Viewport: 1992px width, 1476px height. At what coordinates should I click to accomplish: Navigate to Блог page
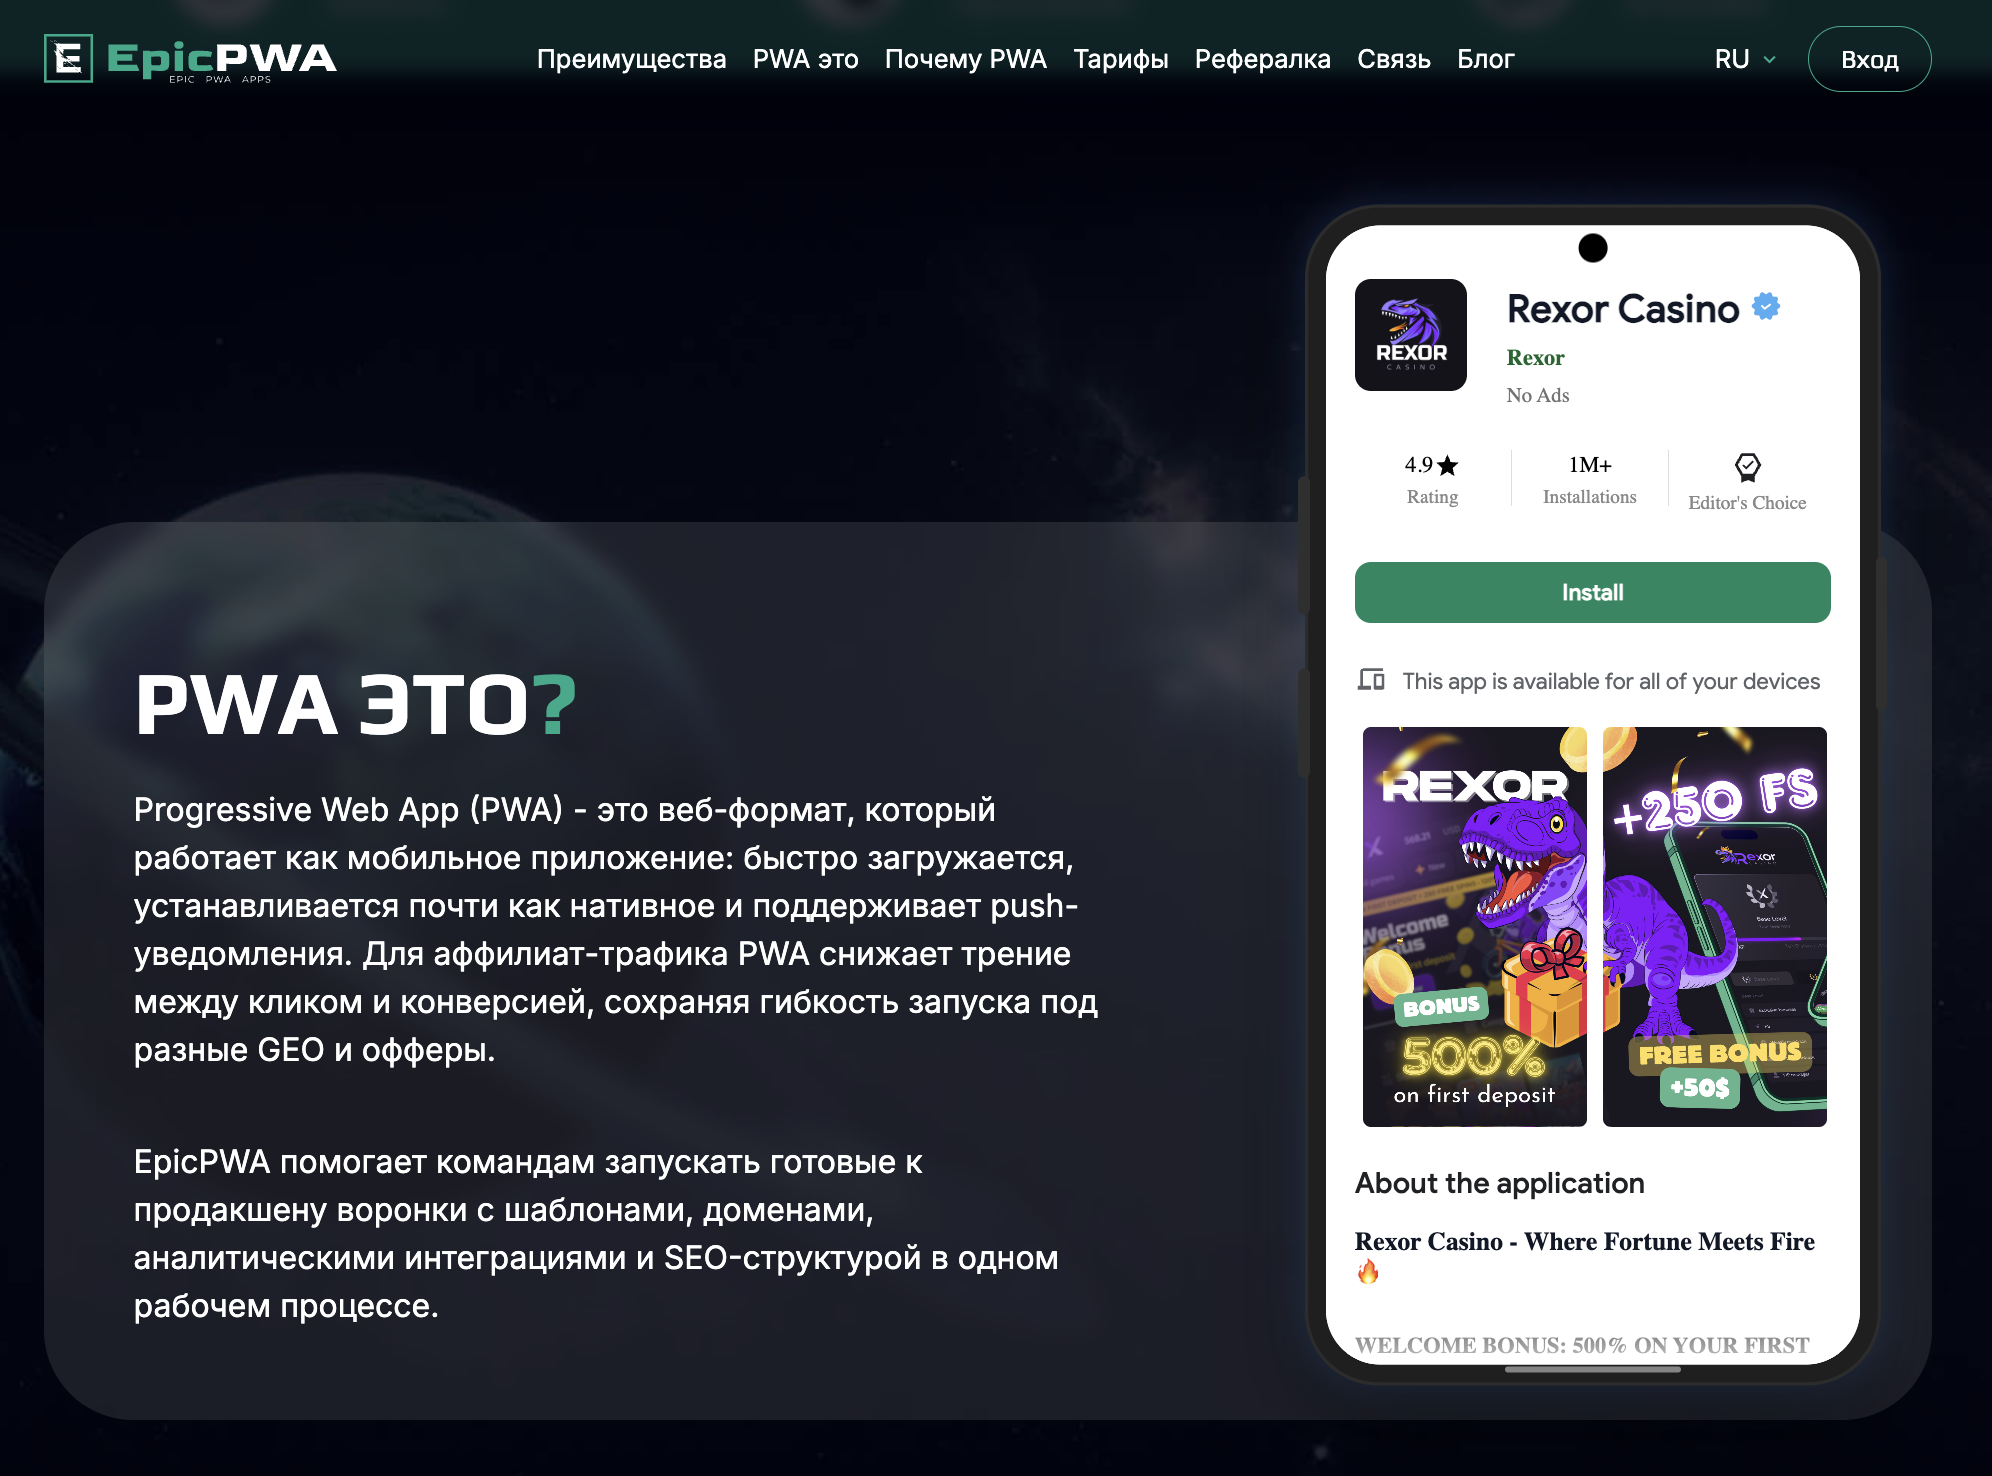coord(1485,59)
